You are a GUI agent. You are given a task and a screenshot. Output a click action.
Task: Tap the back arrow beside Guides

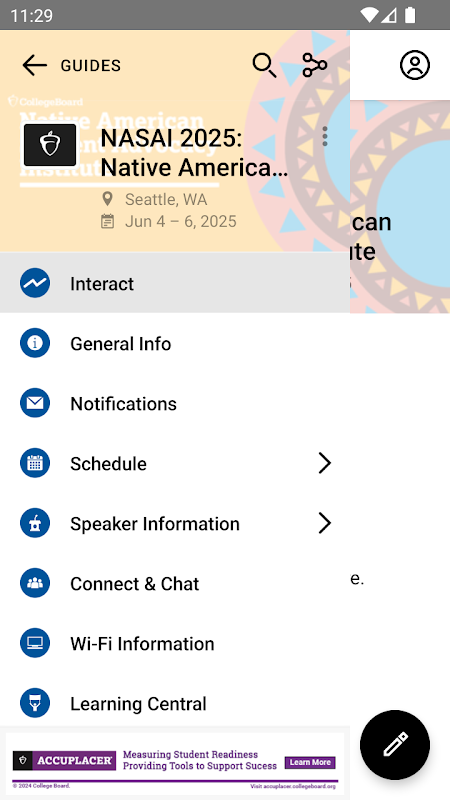point(34,65)
